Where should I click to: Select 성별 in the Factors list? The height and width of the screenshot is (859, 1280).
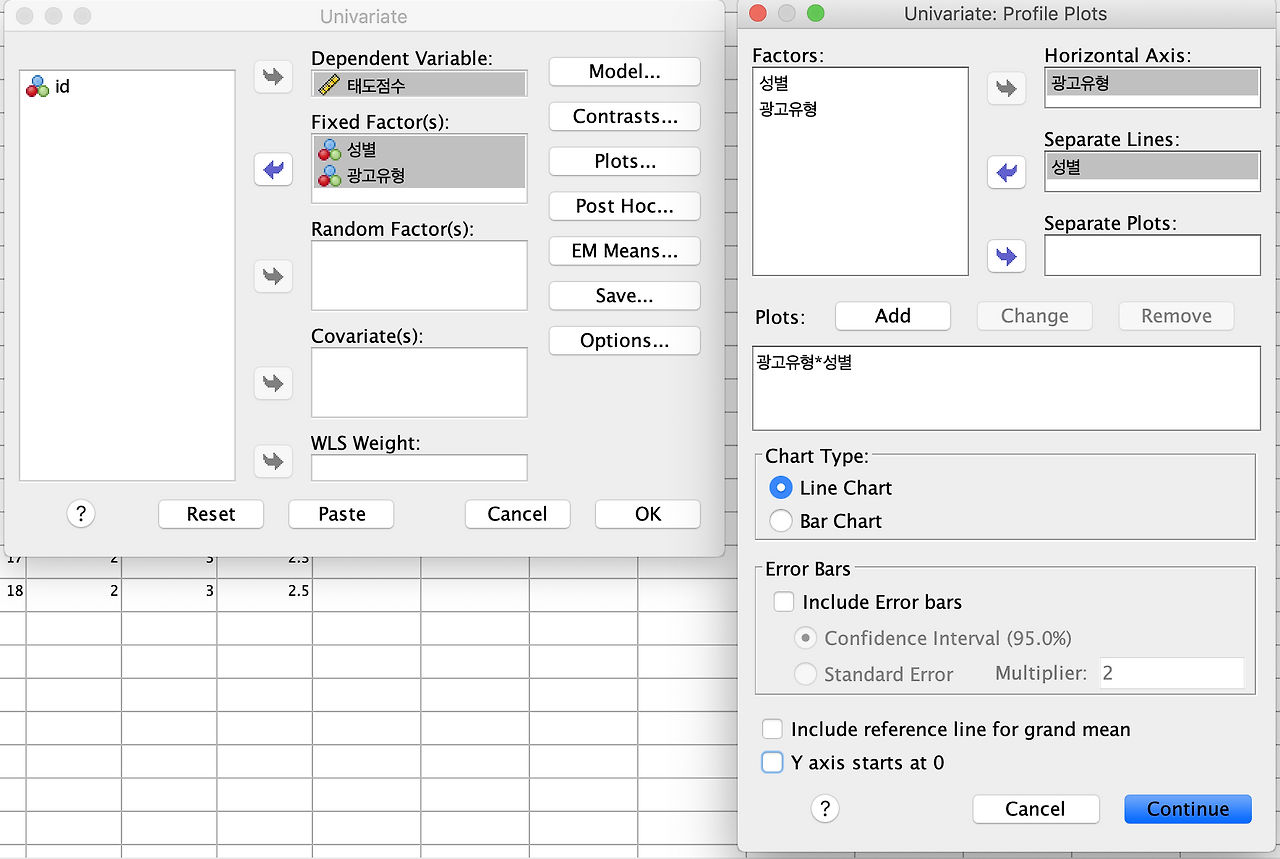click(860, 84)
